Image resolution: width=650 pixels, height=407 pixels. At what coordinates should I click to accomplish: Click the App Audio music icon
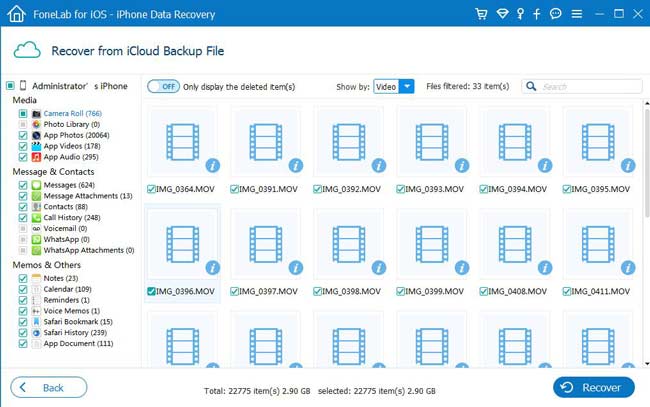pyautogui.click(x=36, y=157)
